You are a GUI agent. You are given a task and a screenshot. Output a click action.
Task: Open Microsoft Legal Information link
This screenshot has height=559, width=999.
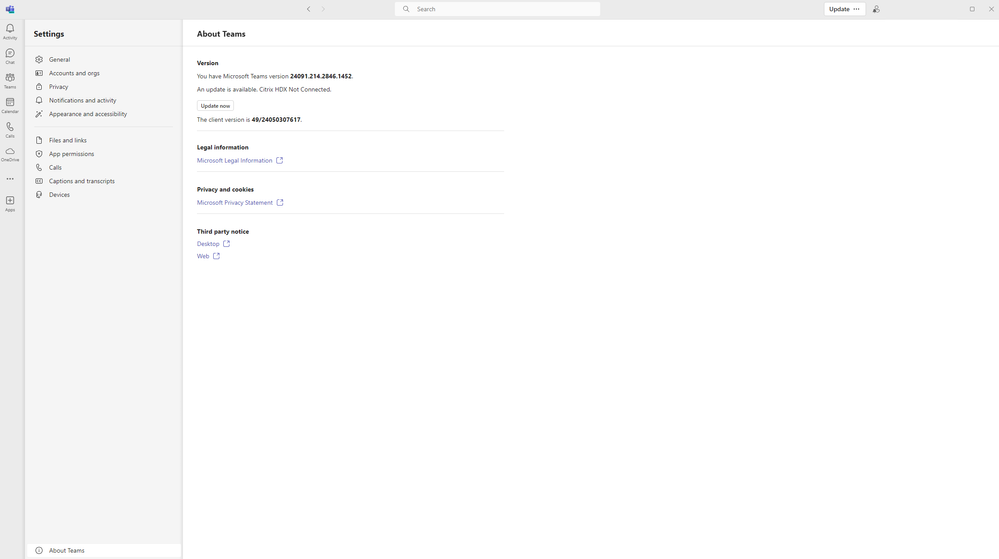point(234,161)
